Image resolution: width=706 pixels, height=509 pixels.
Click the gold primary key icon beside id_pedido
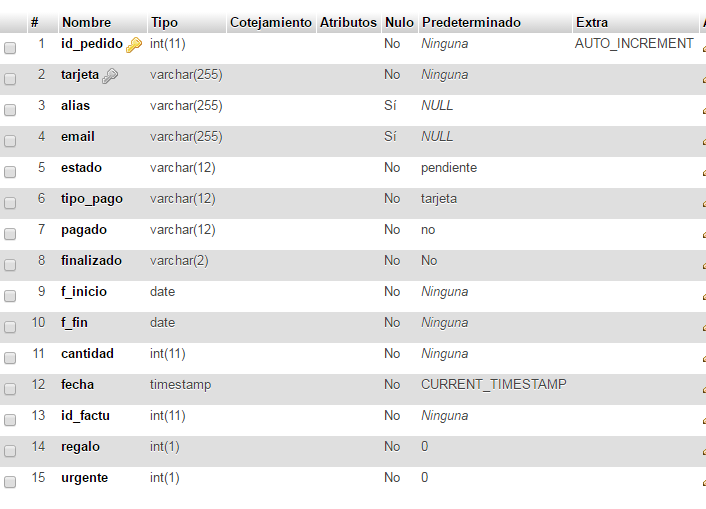click(134, 45)
